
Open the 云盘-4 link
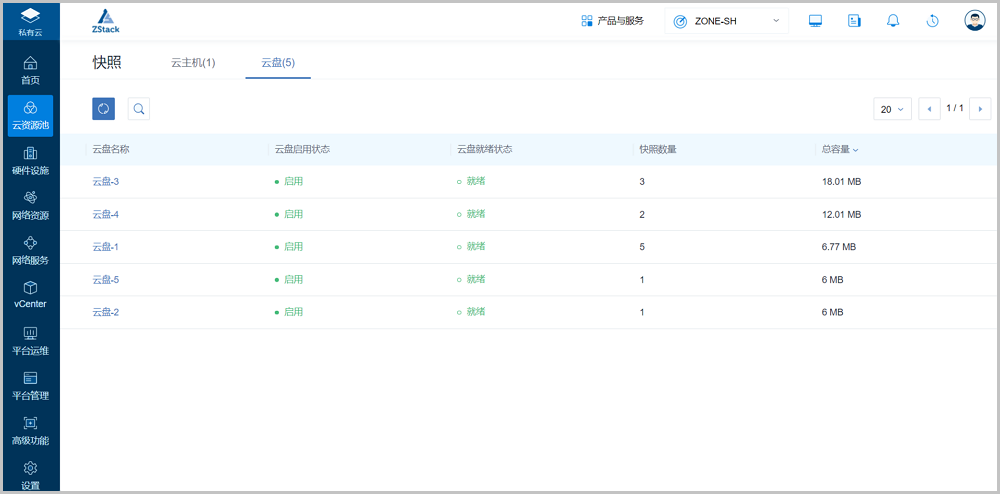click(106, 215)
